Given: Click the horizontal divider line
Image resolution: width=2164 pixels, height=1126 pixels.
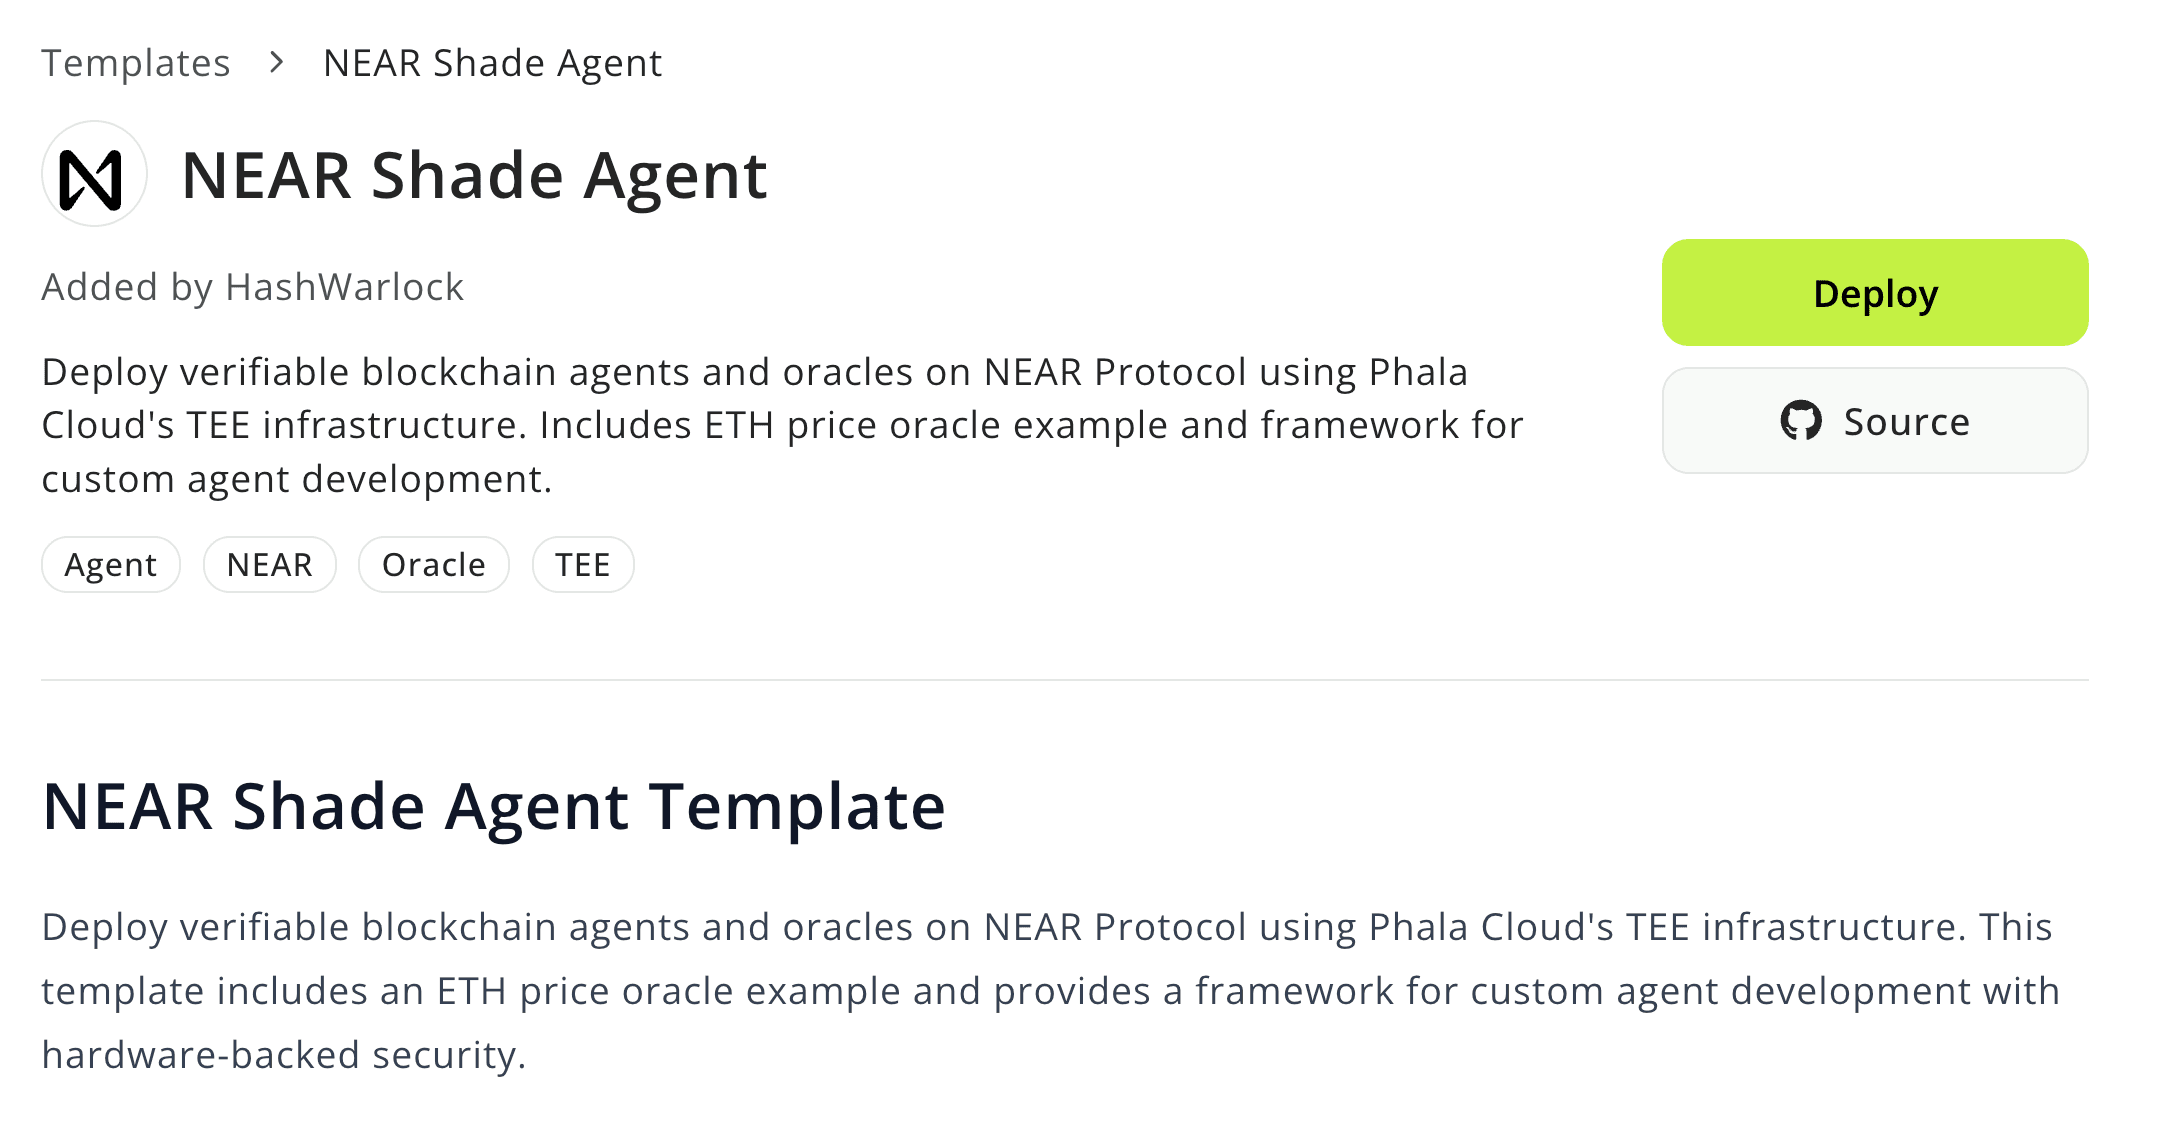Looking at the screenshot, I should [x=1064, y=680].
